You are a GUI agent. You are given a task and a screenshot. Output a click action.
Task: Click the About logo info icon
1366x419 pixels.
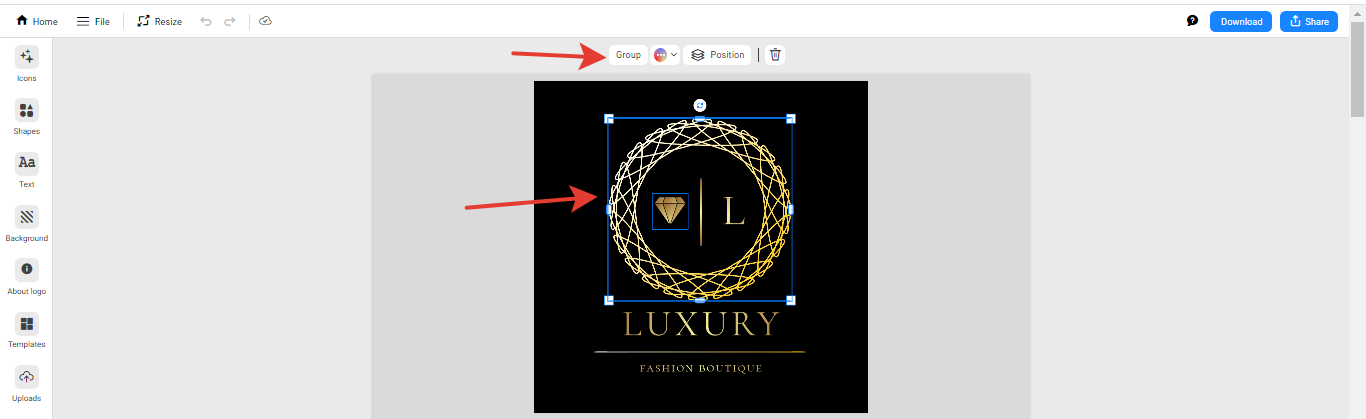[x=26, y=270]
